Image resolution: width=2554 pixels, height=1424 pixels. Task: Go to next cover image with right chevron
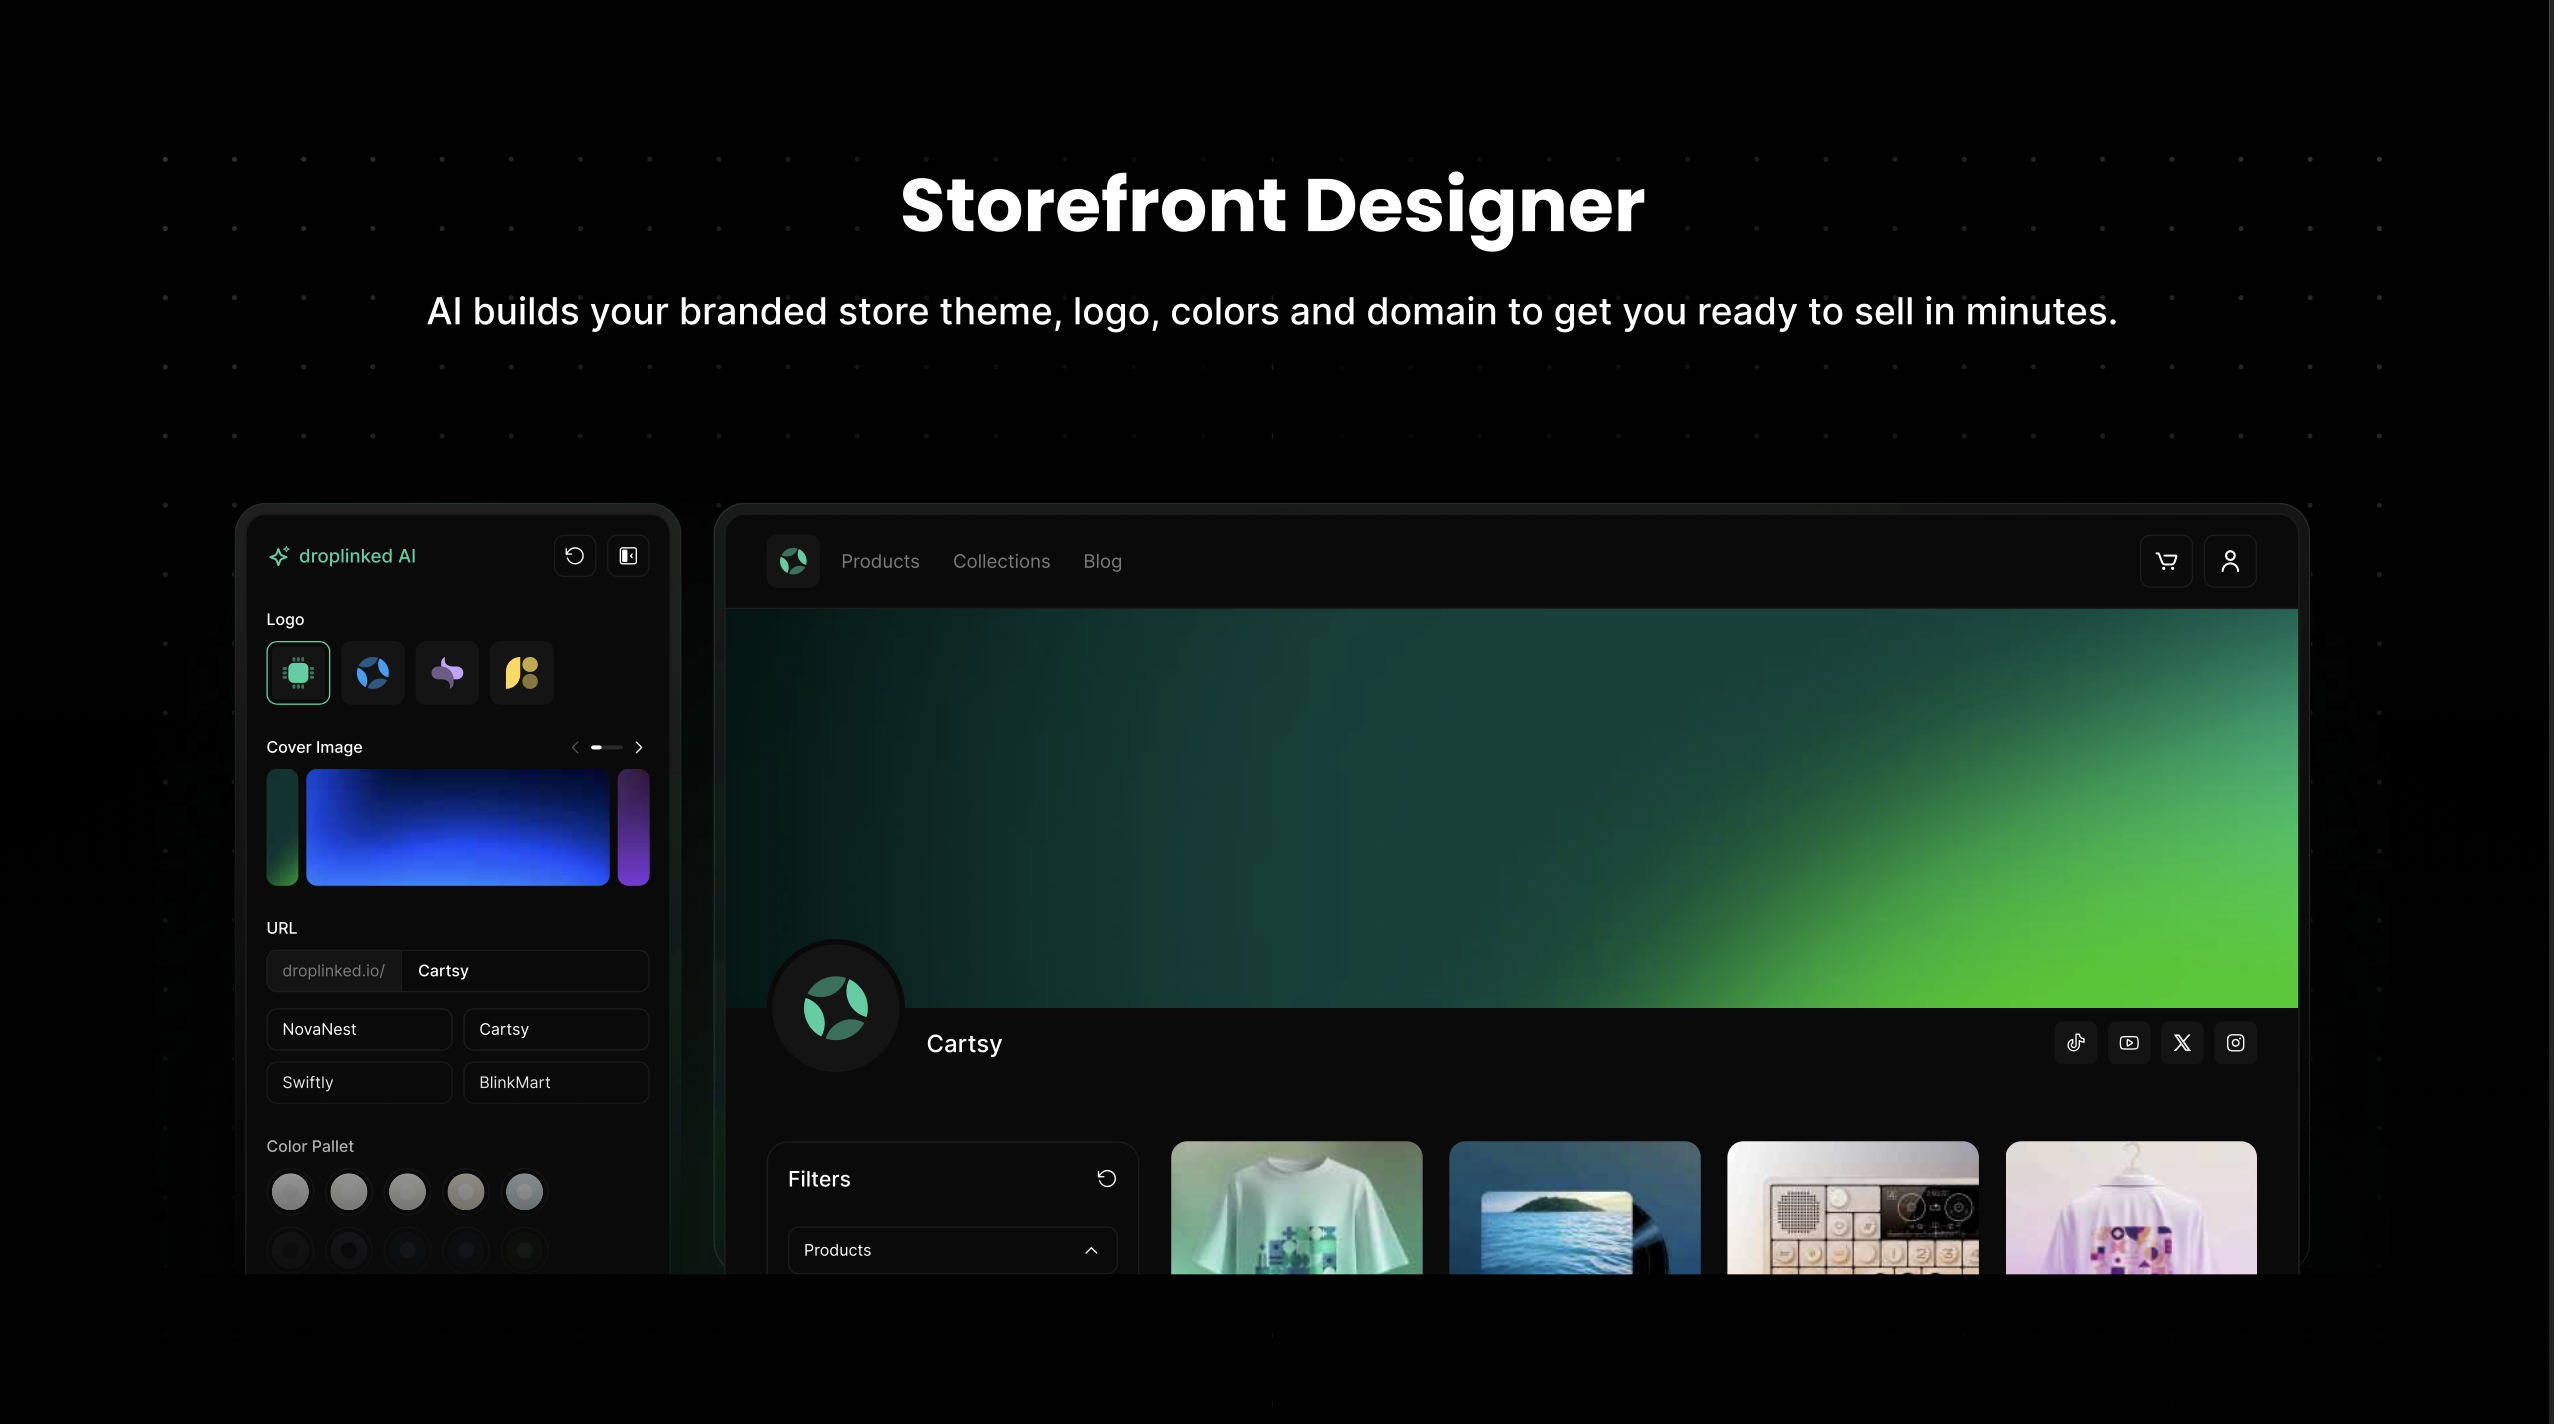coord(639,748)
